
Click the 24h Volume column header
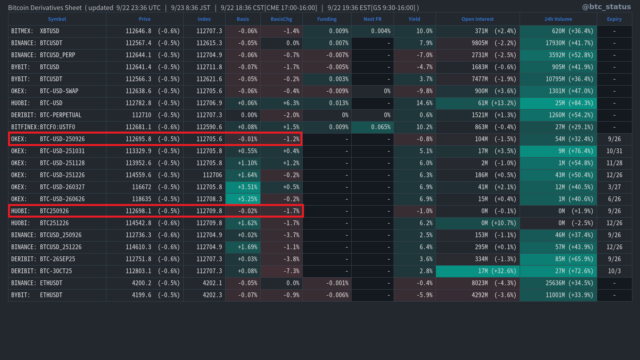pyautogui.click(x=558, y=19)
